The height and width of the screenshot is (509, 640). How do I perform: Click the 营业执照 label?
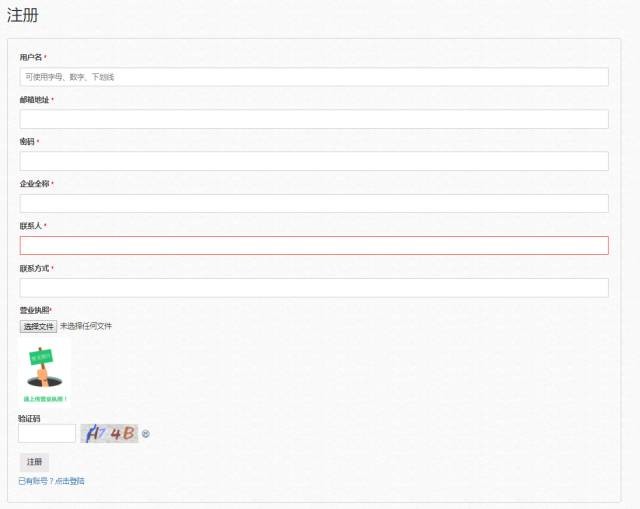pos(34,310)
